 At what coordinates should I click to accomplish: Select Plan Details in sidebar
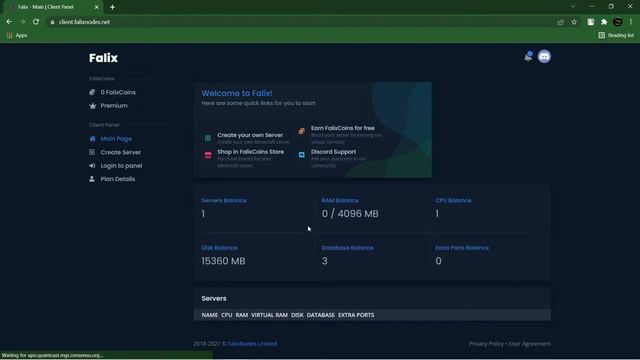(118, 179)
